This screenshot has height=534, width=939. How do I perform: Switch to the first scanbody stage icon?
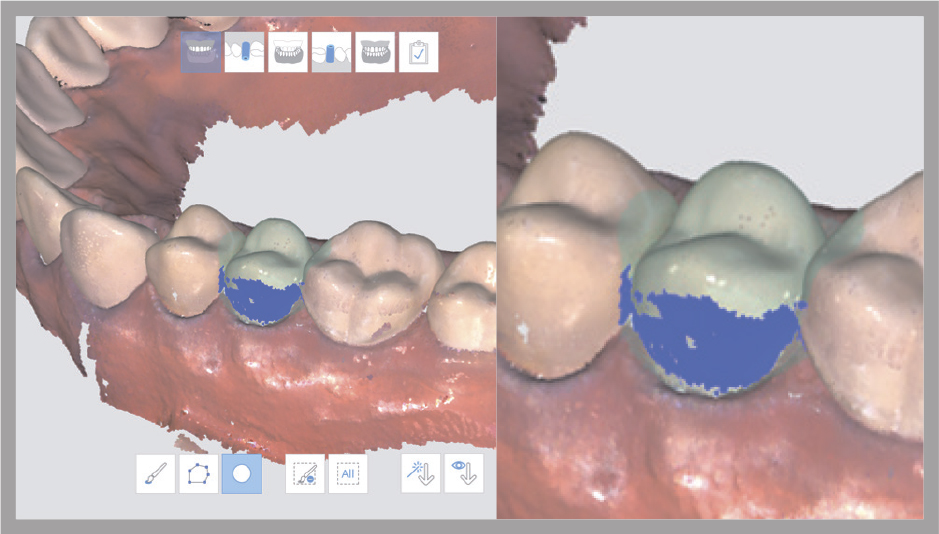[244, 52]
